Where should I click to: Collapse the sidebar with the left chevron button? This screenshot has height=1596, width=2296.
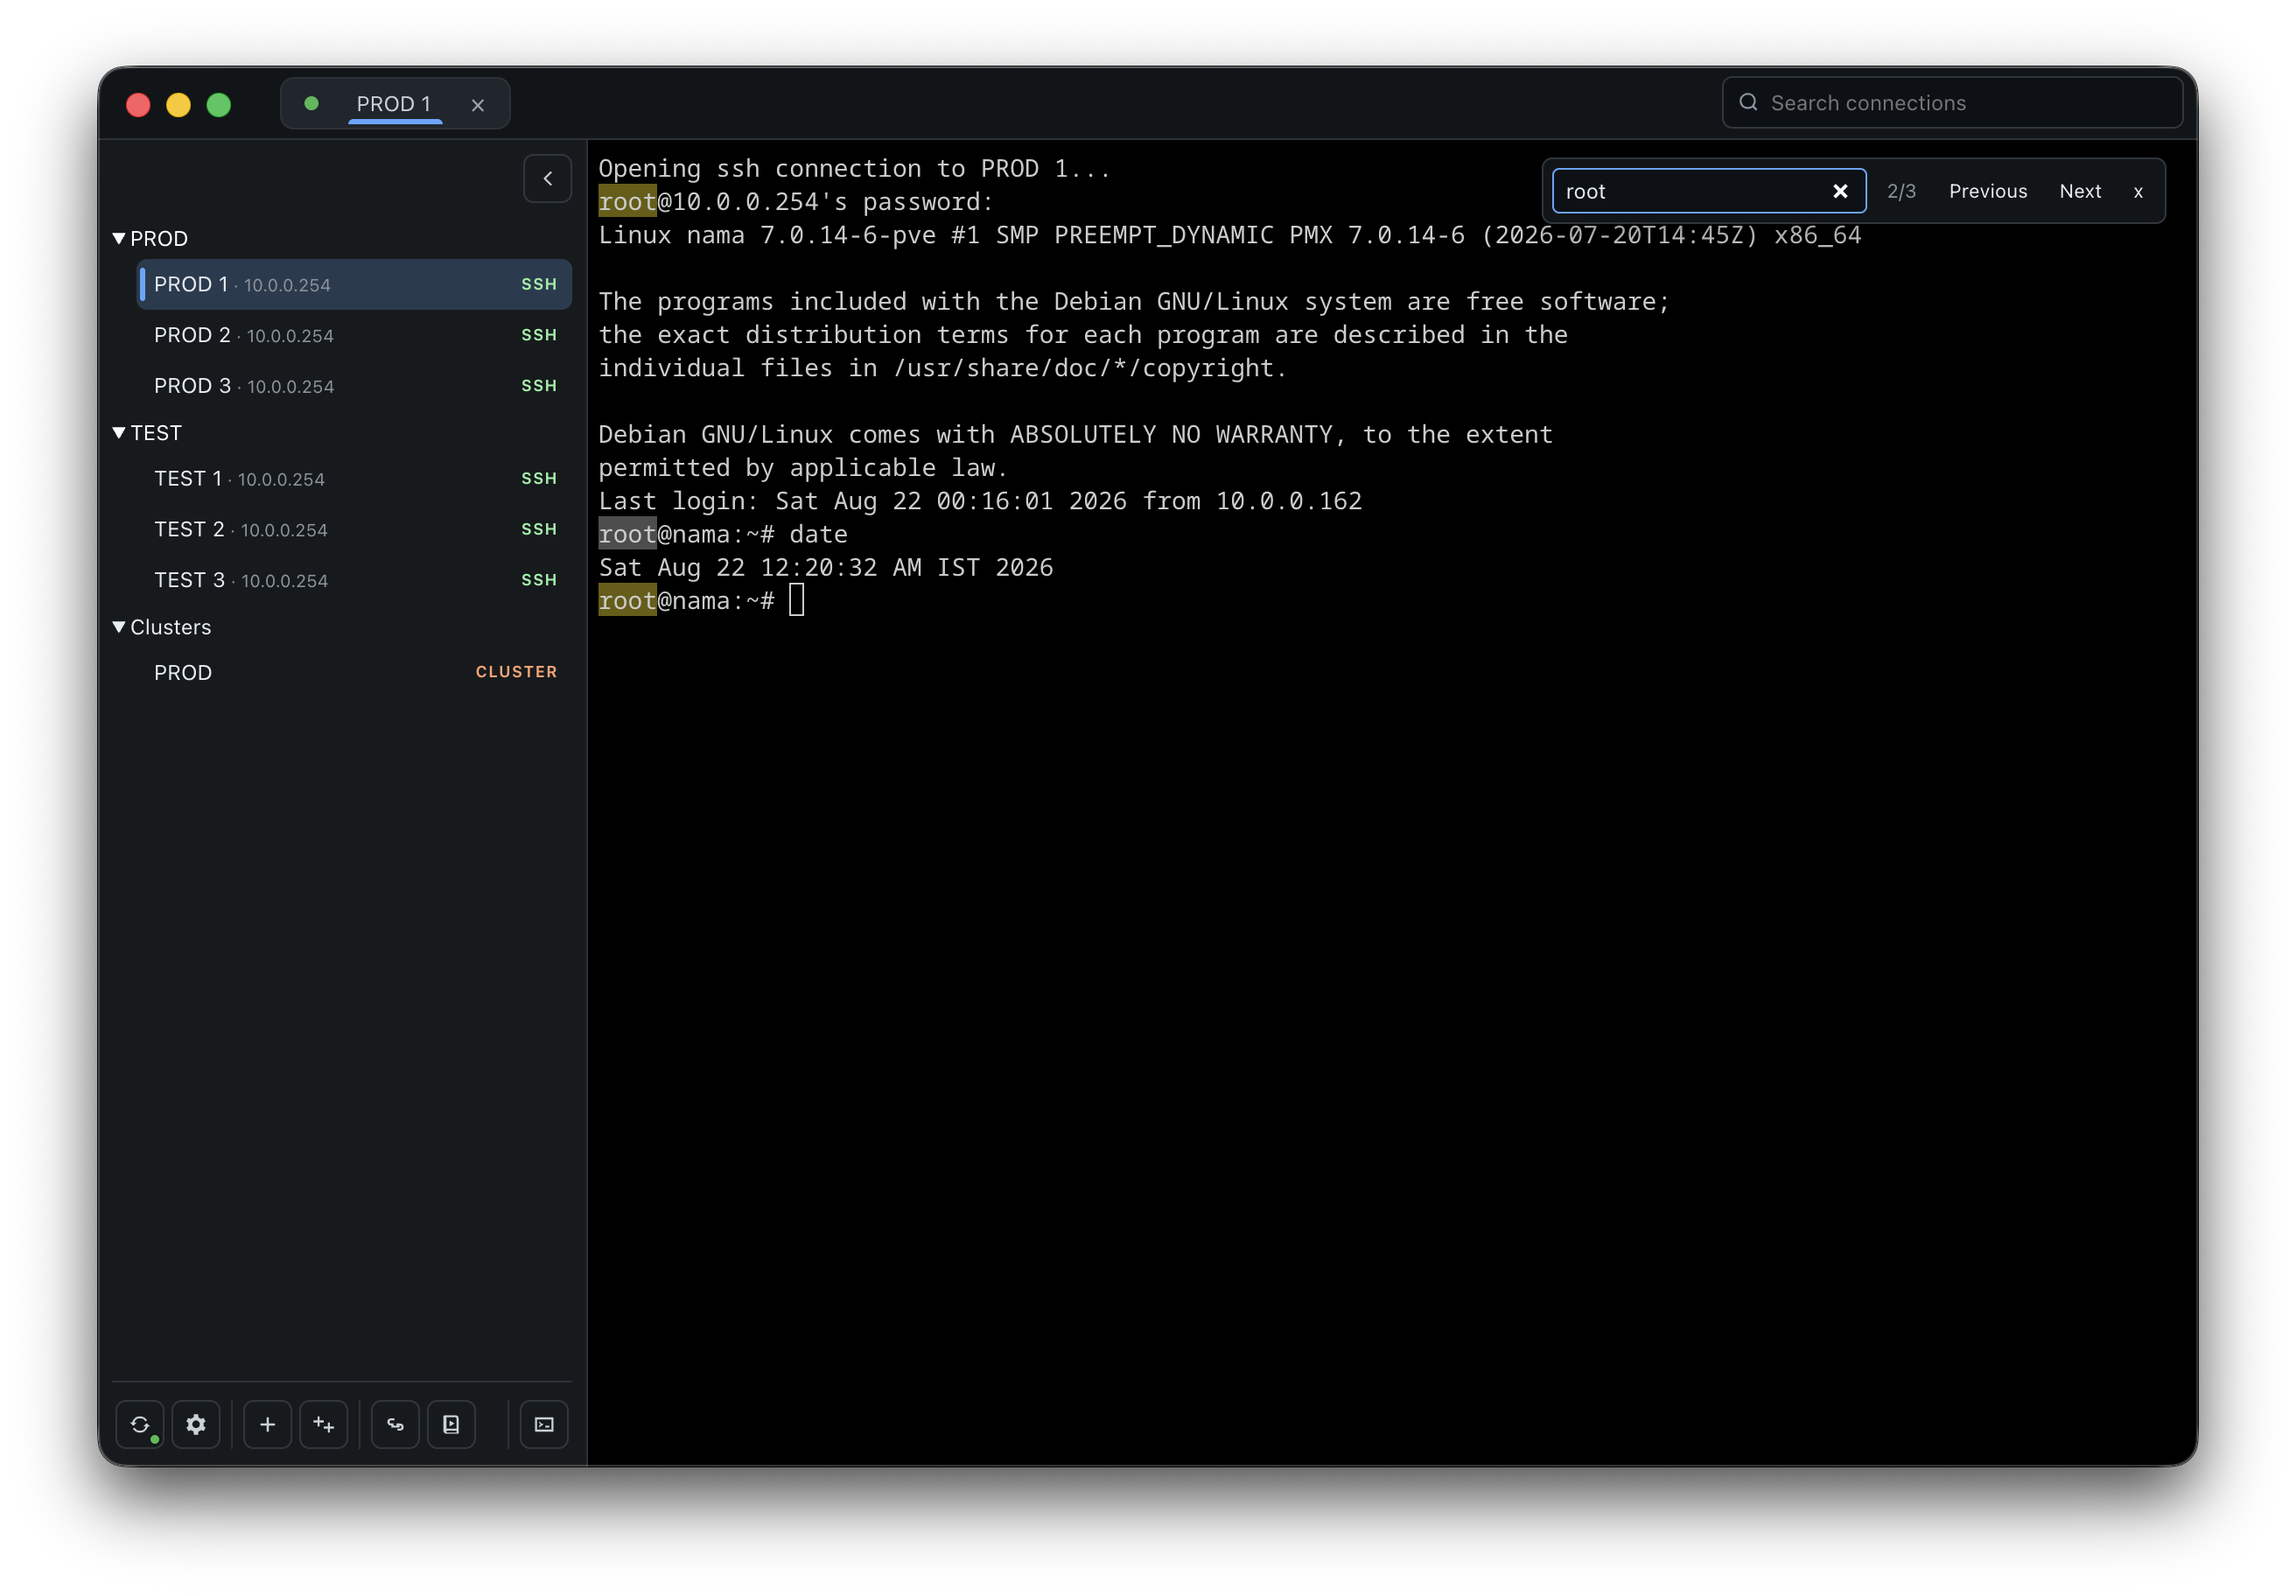[548, 179]
